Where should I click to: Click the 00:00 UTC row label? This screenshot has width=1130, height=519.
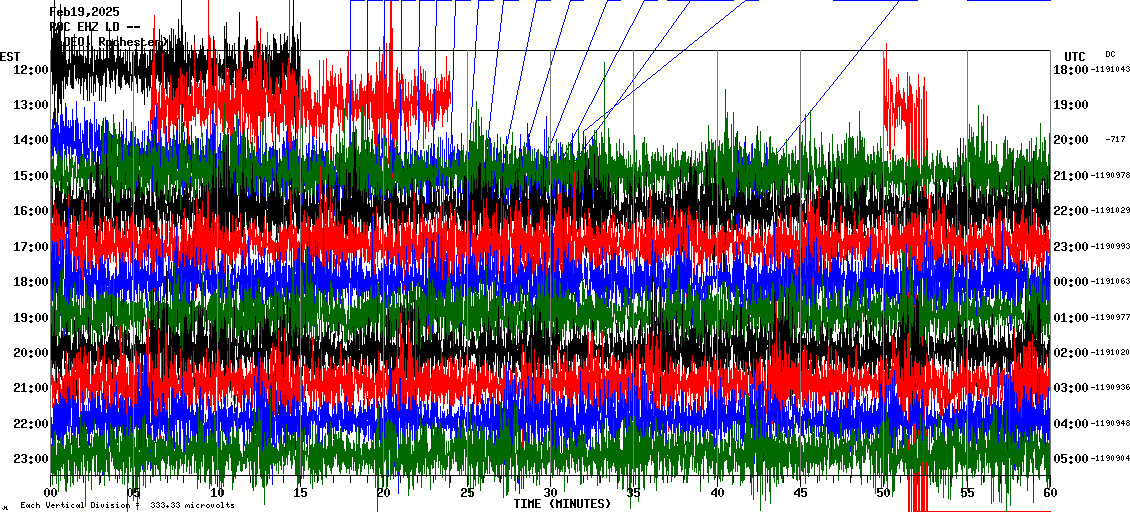1070,282
